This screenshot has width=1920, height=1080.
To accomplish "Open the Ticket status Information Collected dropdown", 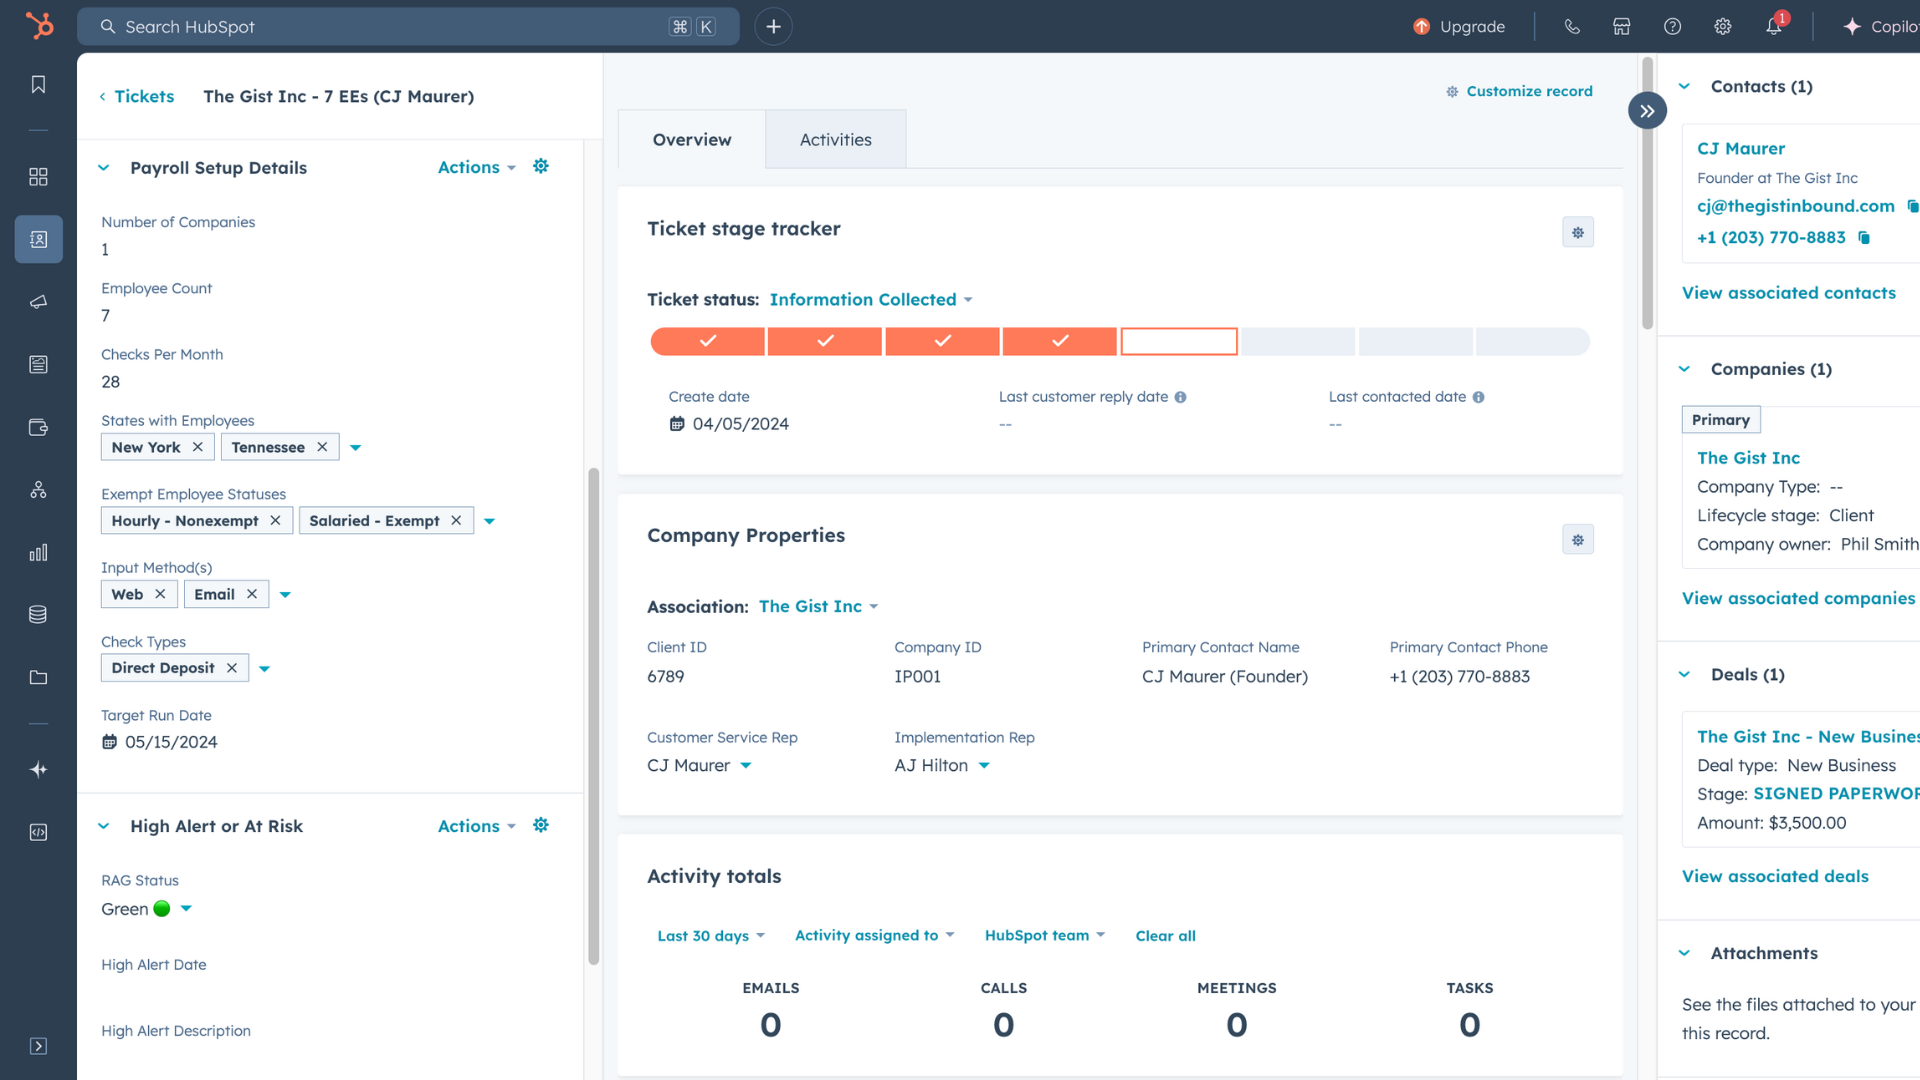I will pos(870,300).
